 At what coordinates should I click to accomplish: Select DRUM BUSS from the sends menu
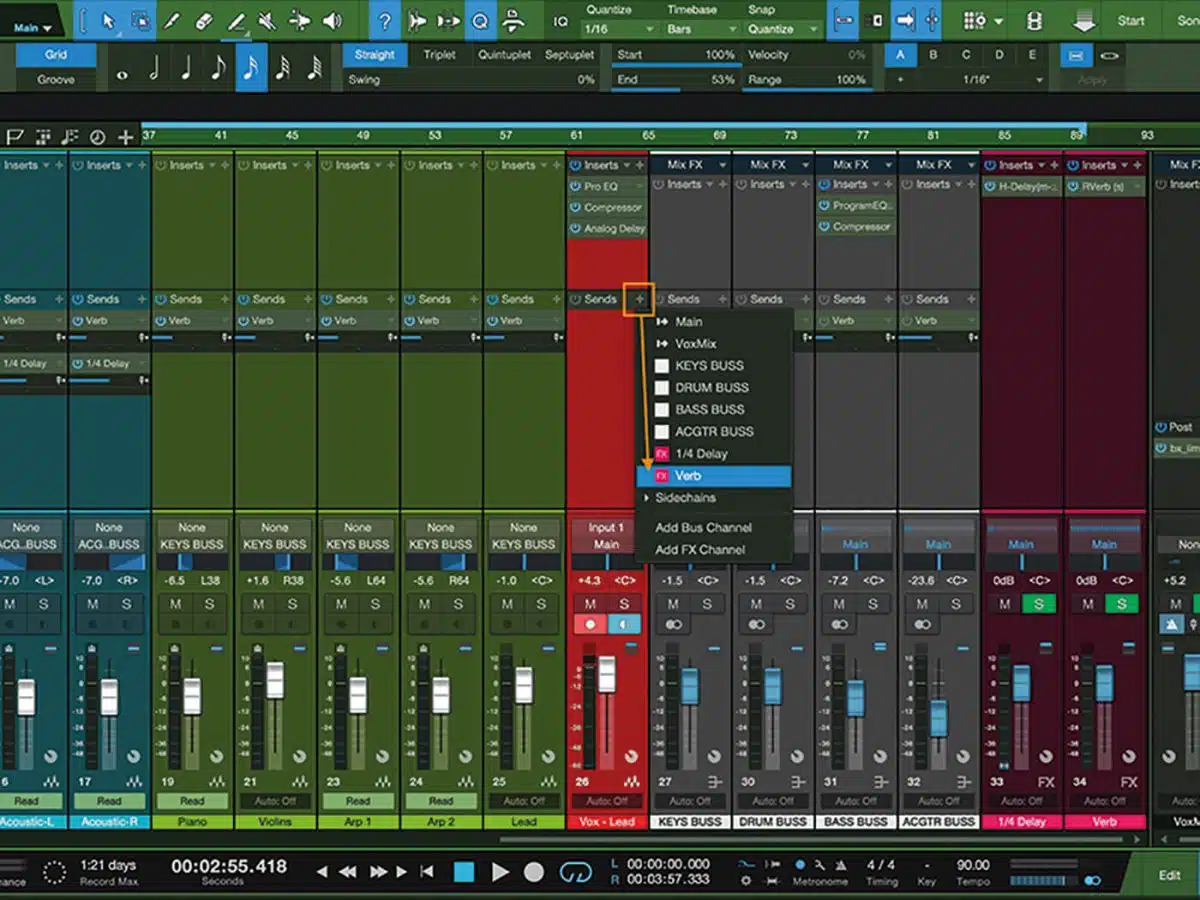pyautogui.click(x=714, y=388)
